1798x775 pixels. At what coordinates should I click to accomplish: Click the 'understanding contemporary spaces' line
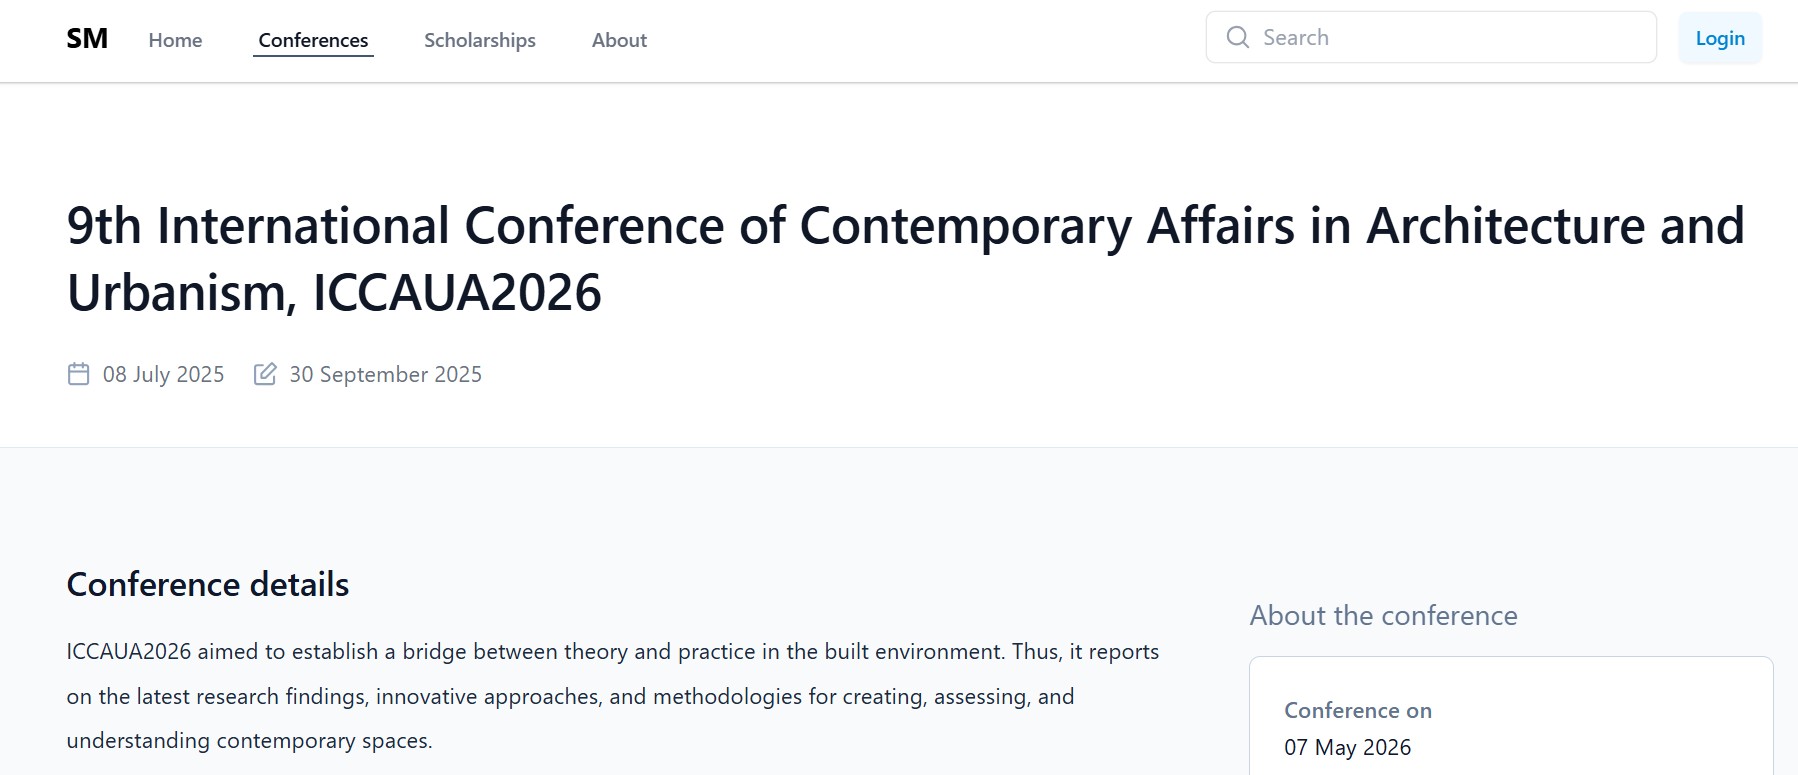[x=249, y=741]
